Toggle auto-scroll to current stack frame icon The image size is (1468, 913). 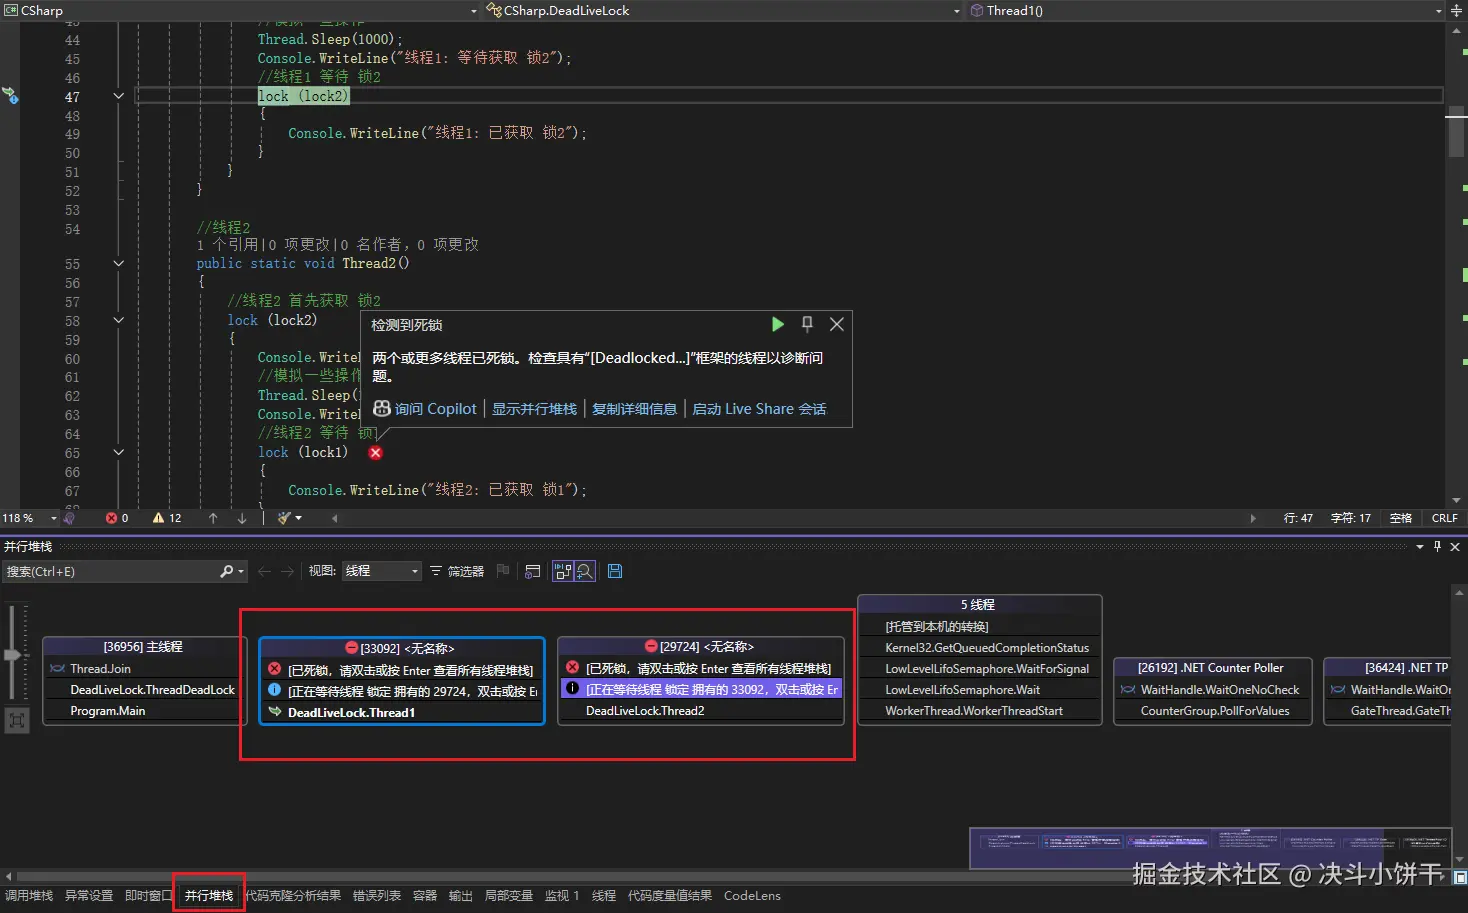click(x=563, y=571)
